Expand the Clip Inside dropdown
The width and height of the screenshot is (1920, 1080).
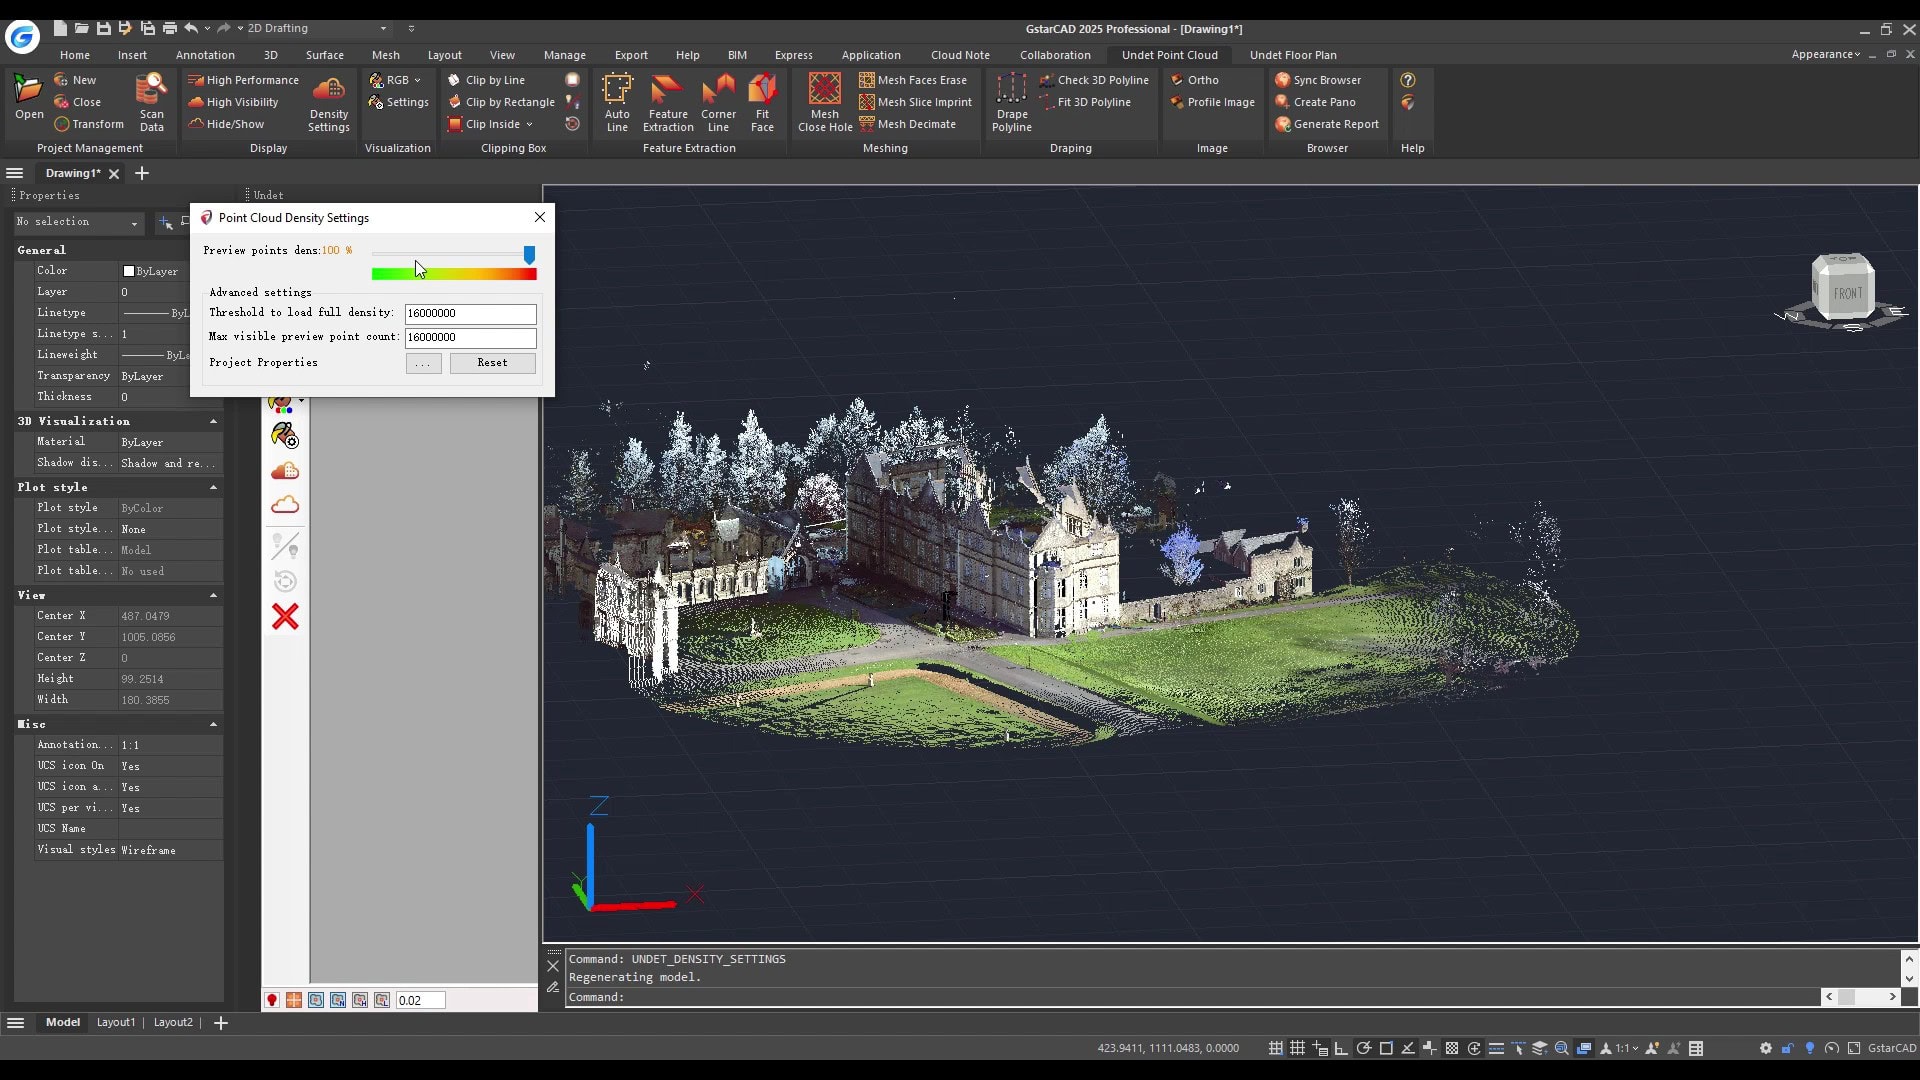point(529,124)
